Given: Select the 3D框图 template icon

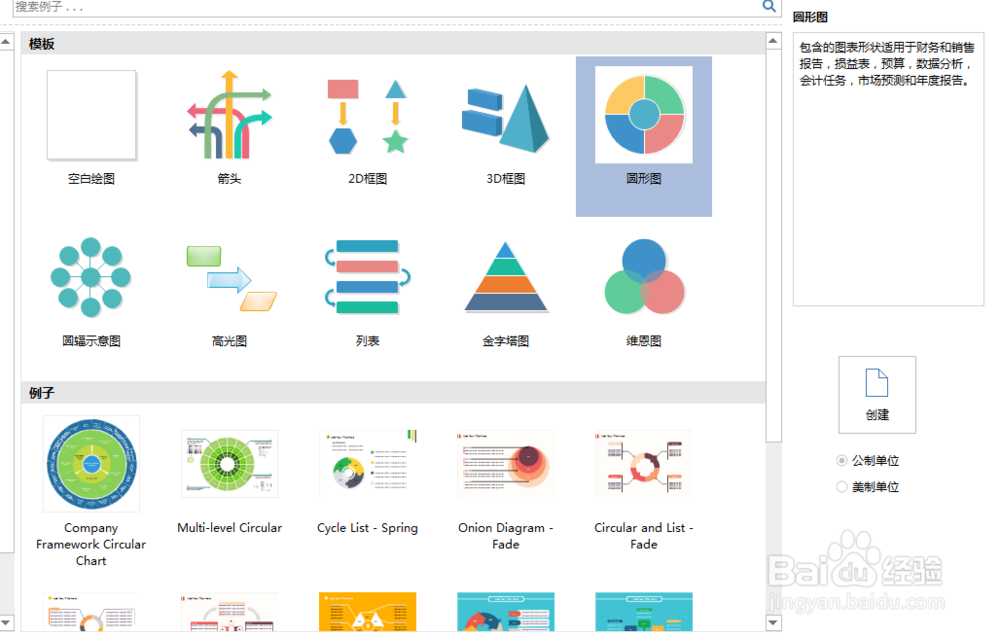Looking at the screenshot, I should coord(506,118).
